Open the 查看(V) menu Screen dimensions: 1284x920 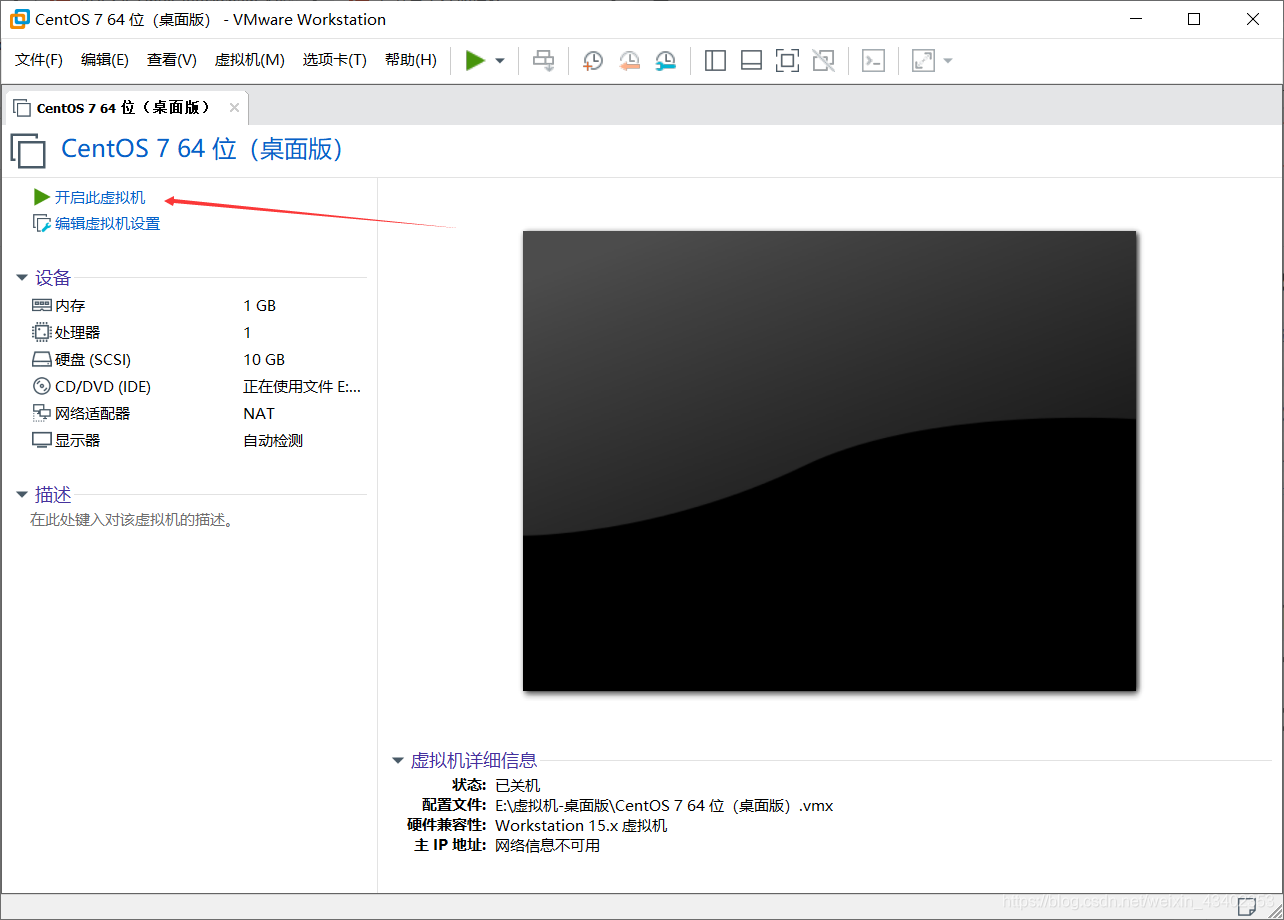pyautogui.click(x=172, y=60)
